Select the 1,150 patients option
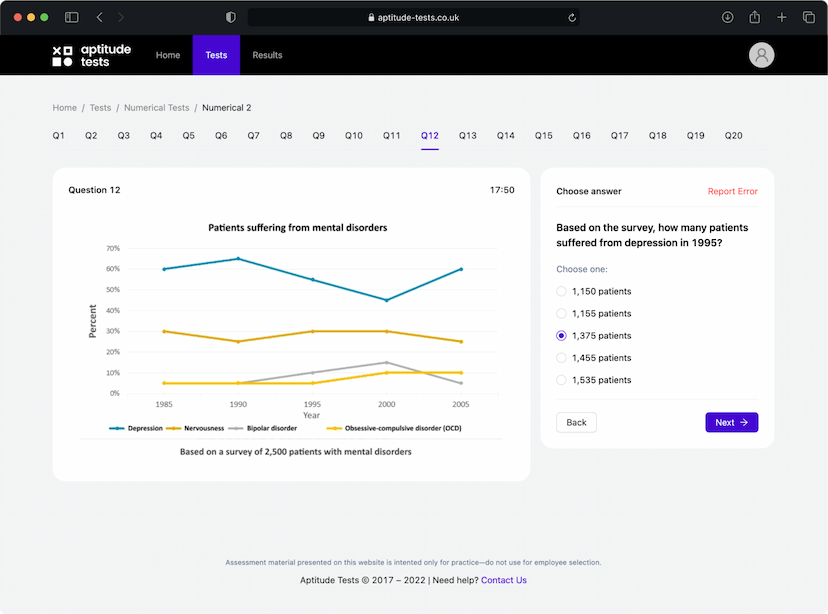Image resolution: width=828 pixels, height=614 pixels. pyautogui.click(x=561, y=292)
